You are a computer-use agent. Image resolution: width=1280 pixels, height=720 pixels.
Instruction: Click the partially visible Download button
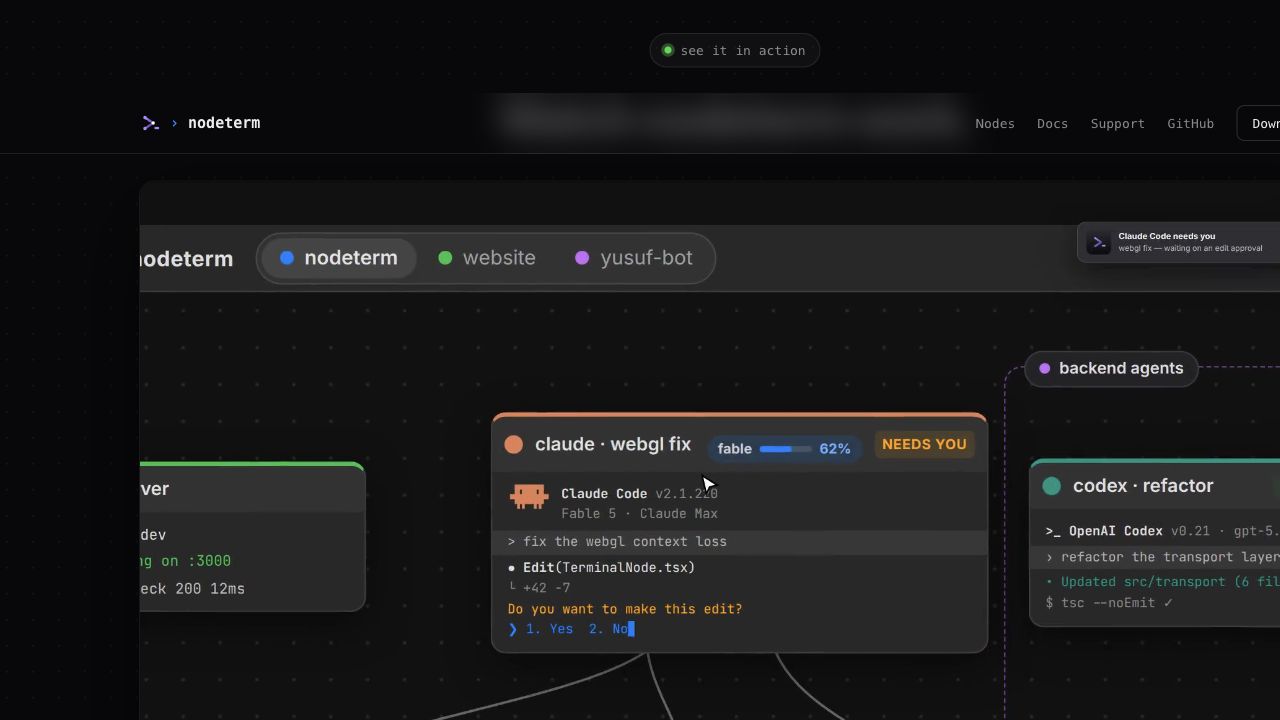[1259, 123]
